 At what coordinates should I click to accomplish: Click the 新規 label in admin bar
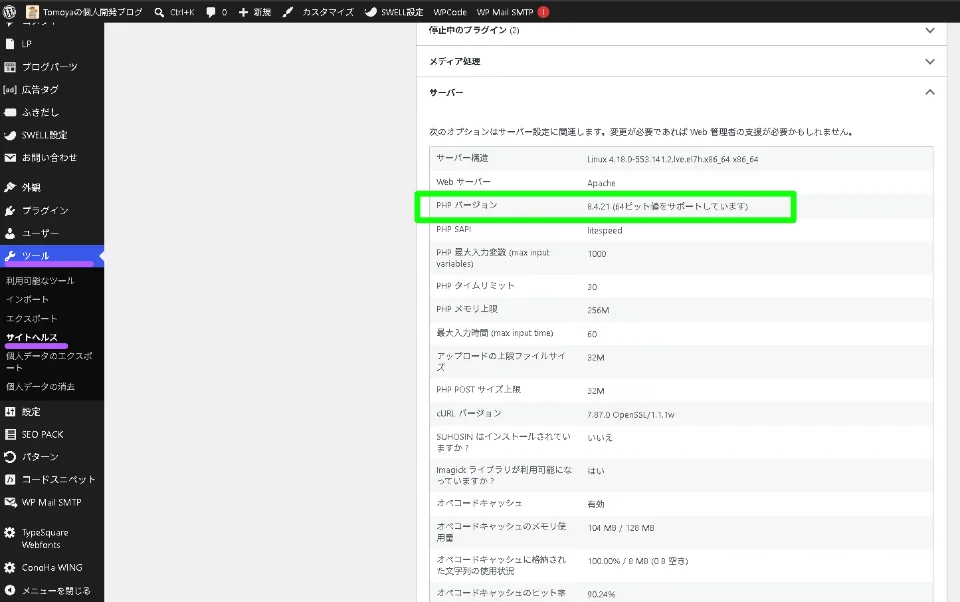coord(262,12)
